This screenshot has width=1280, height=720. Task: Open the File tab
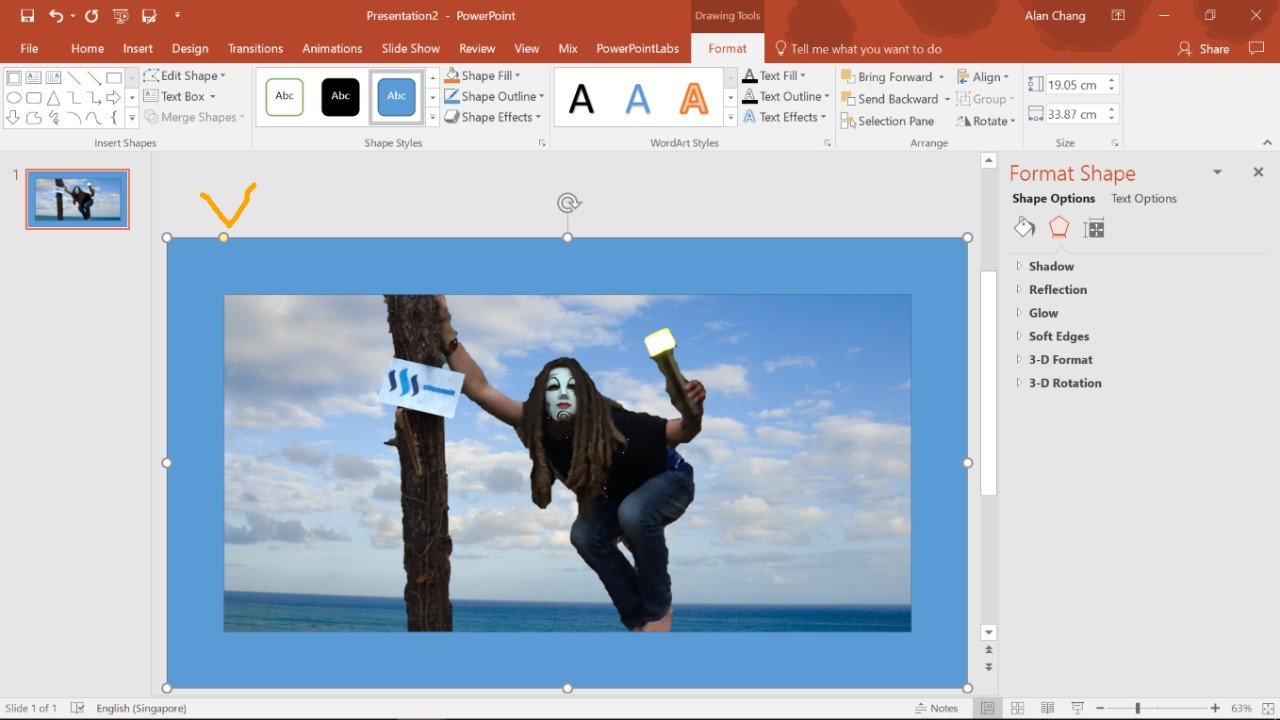(30, 48)
